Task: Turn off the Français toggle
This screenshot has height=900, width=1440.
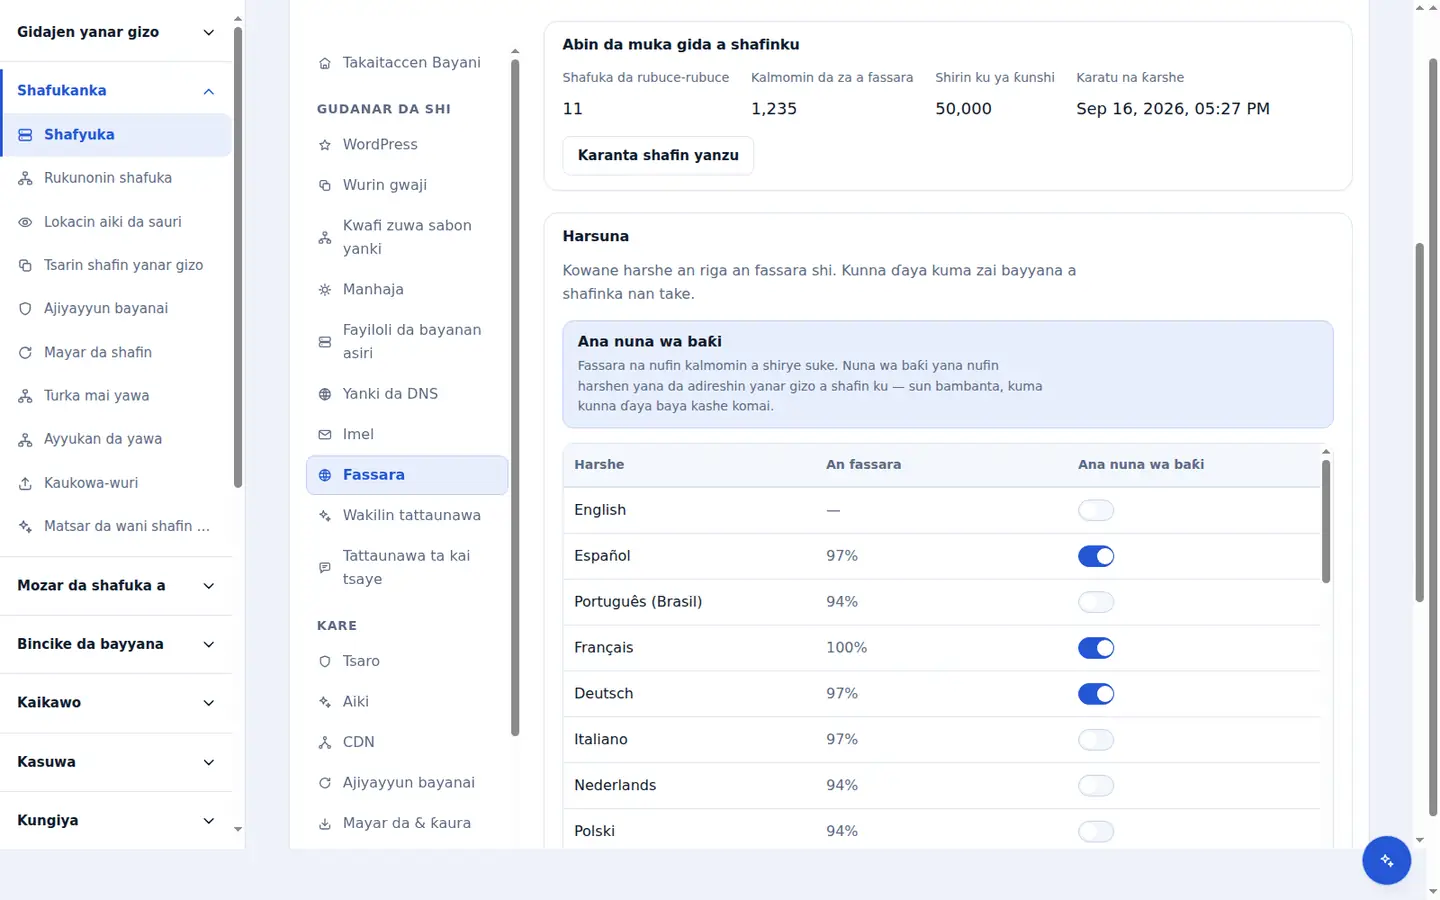Action: click(x=1096, y=648)
